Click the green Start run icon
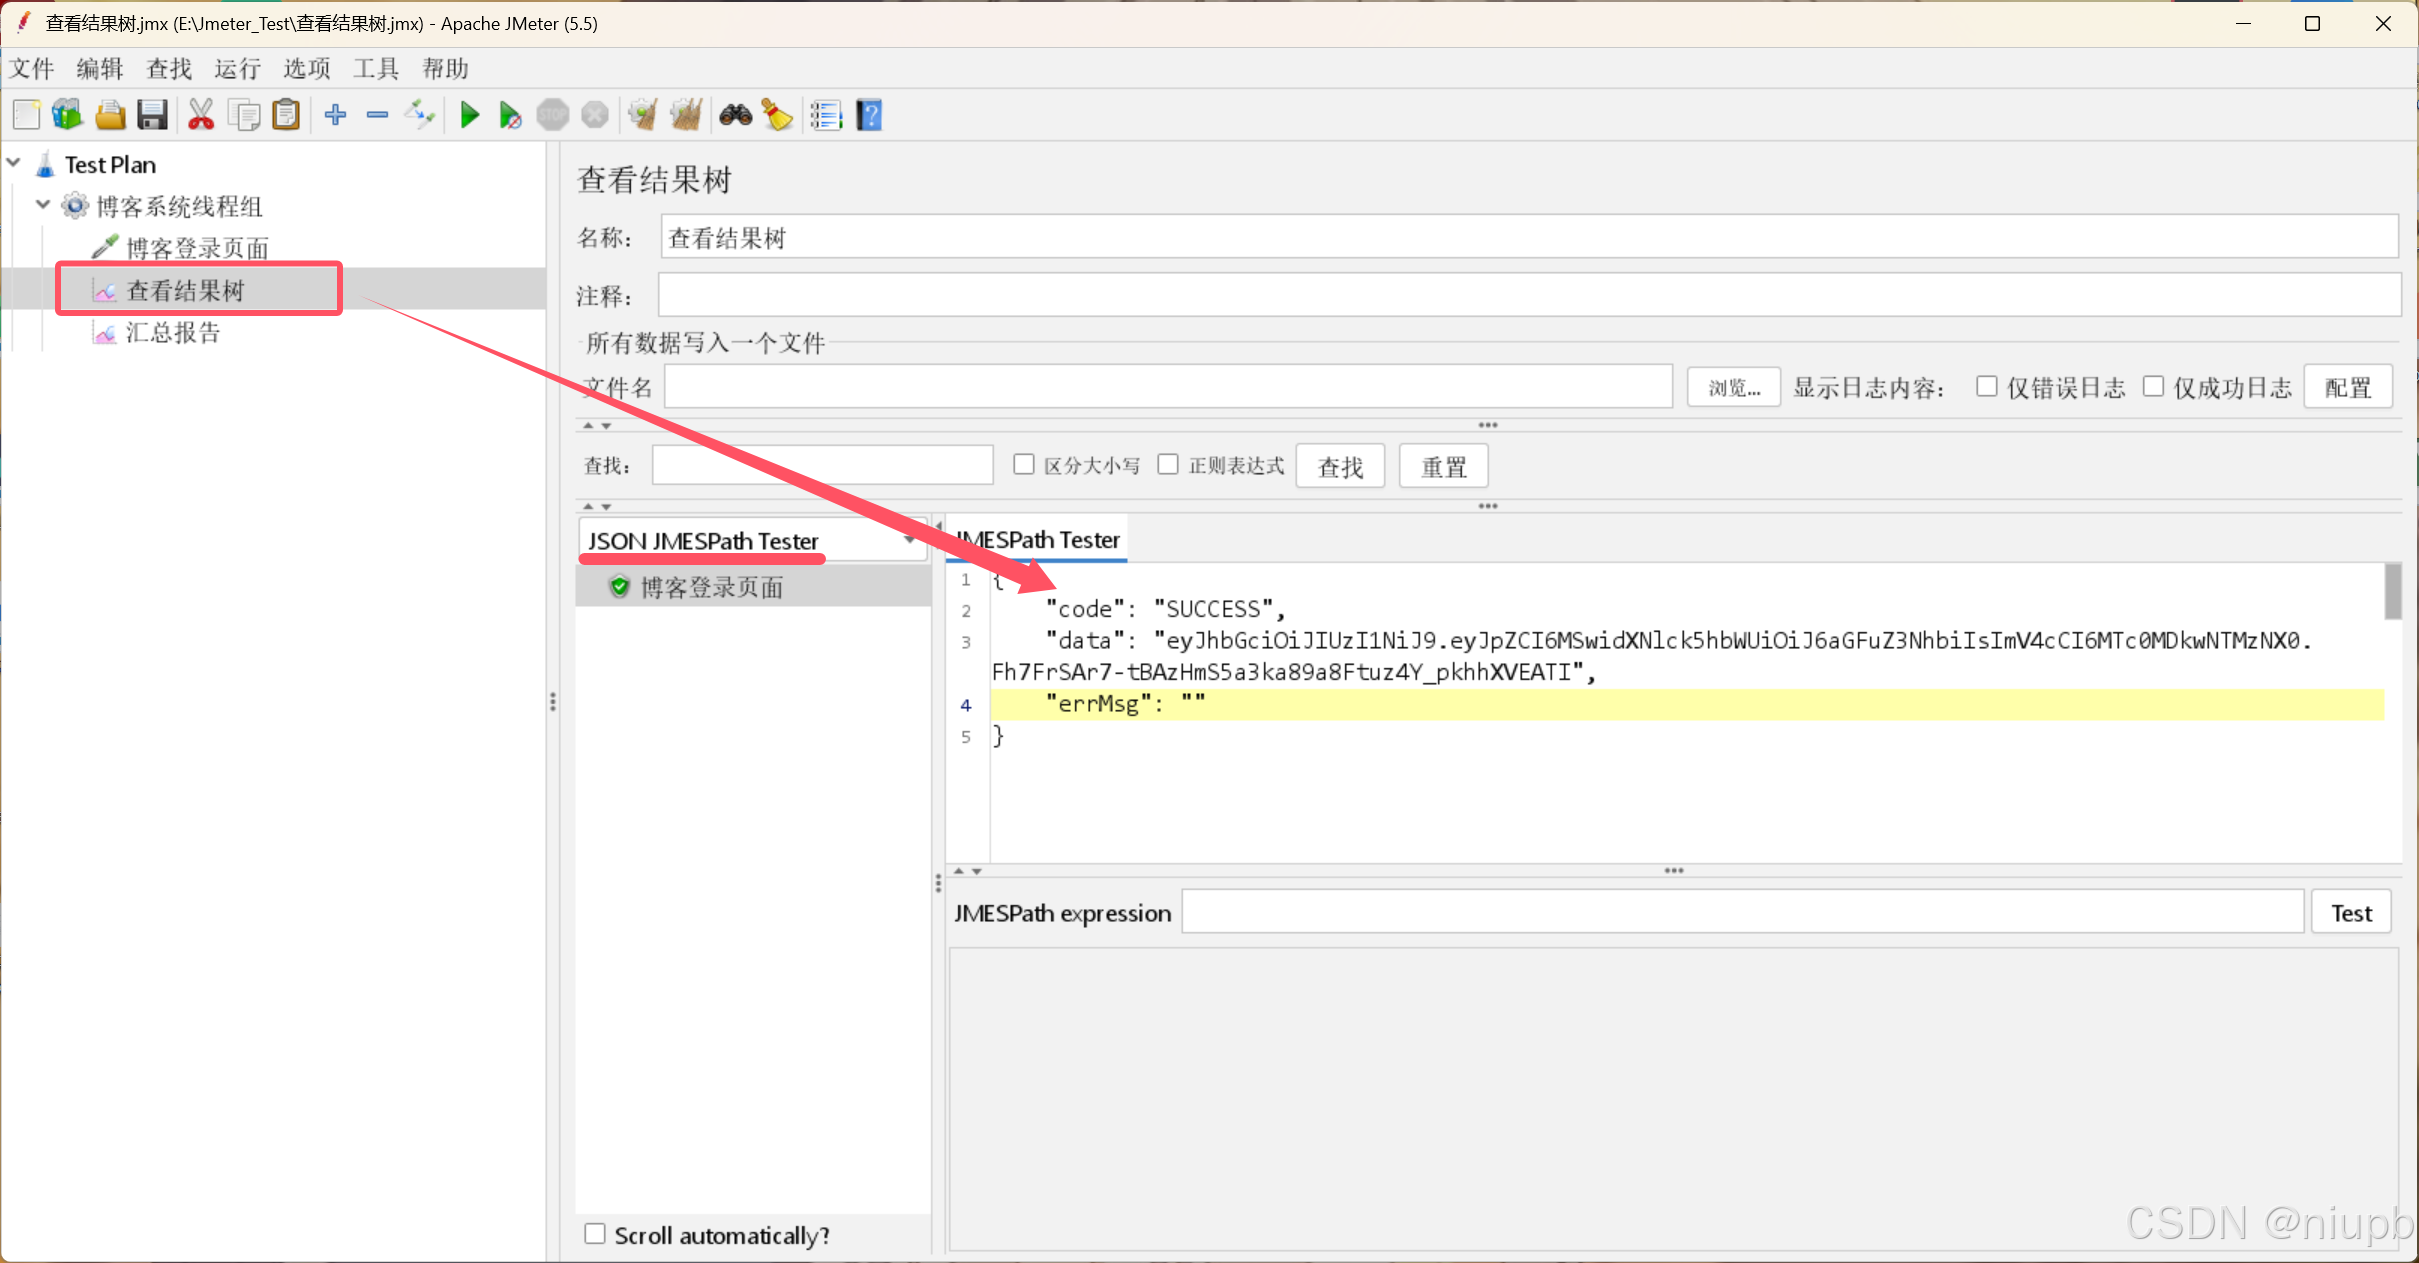The height and width of the screenshot is (1263, 2419). [469, 115]
